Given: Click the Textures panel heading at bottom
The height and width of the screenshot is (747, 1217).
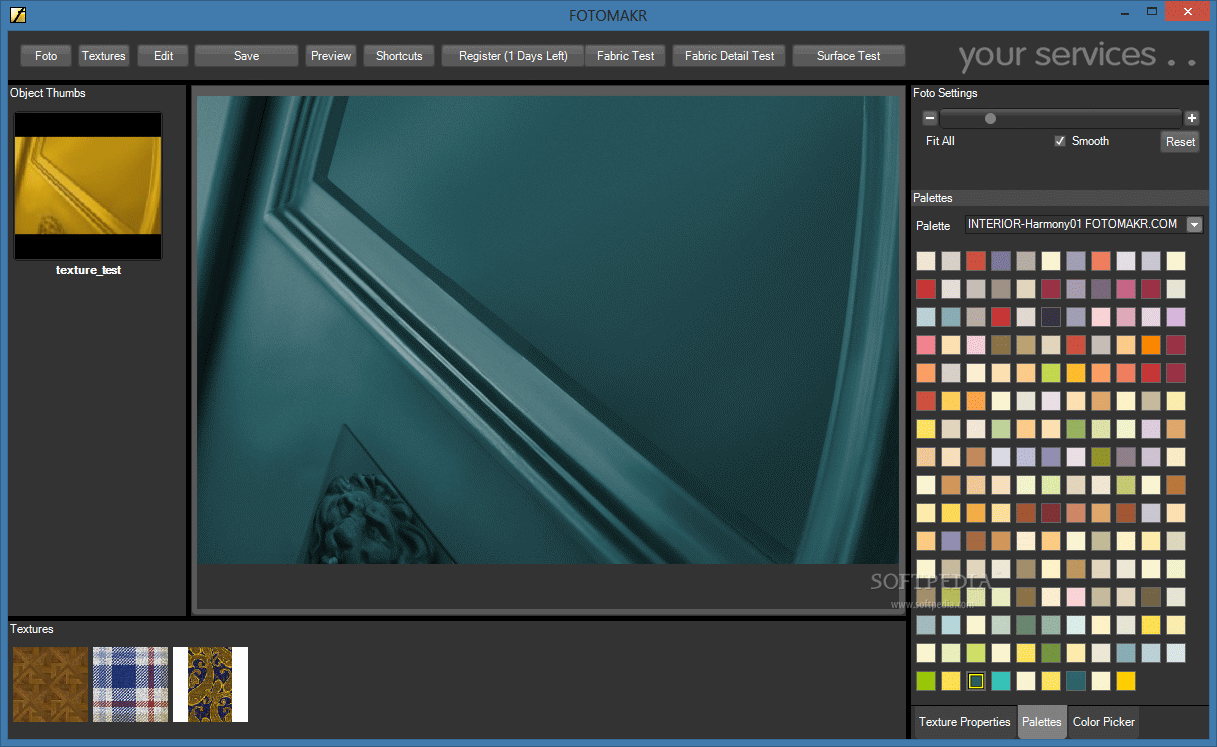Looking at the screenshot, I should (32, 629).
